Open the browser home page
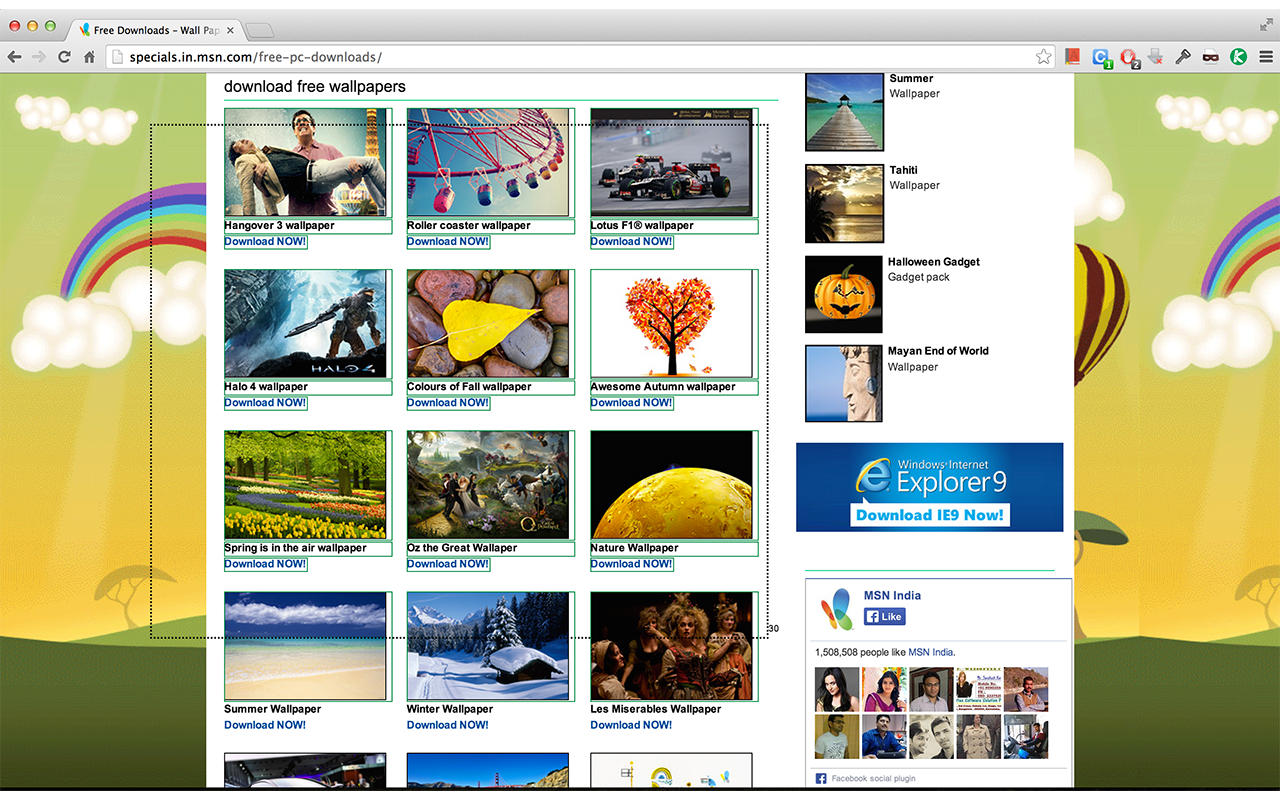Viewport: 1280px width, 800px height. pyautogui.click(x=89, y=57)
